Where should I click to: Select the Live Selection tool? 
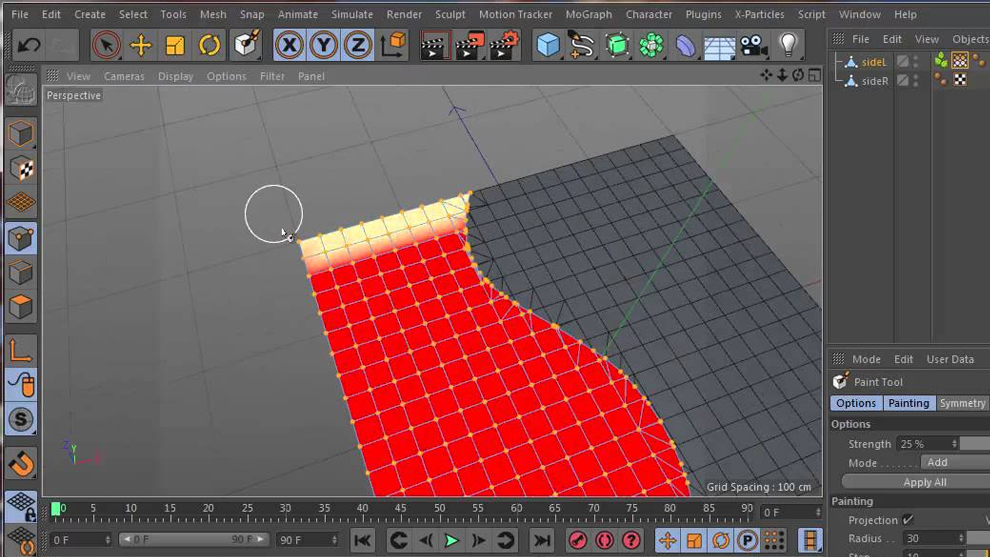coord(106,45)
